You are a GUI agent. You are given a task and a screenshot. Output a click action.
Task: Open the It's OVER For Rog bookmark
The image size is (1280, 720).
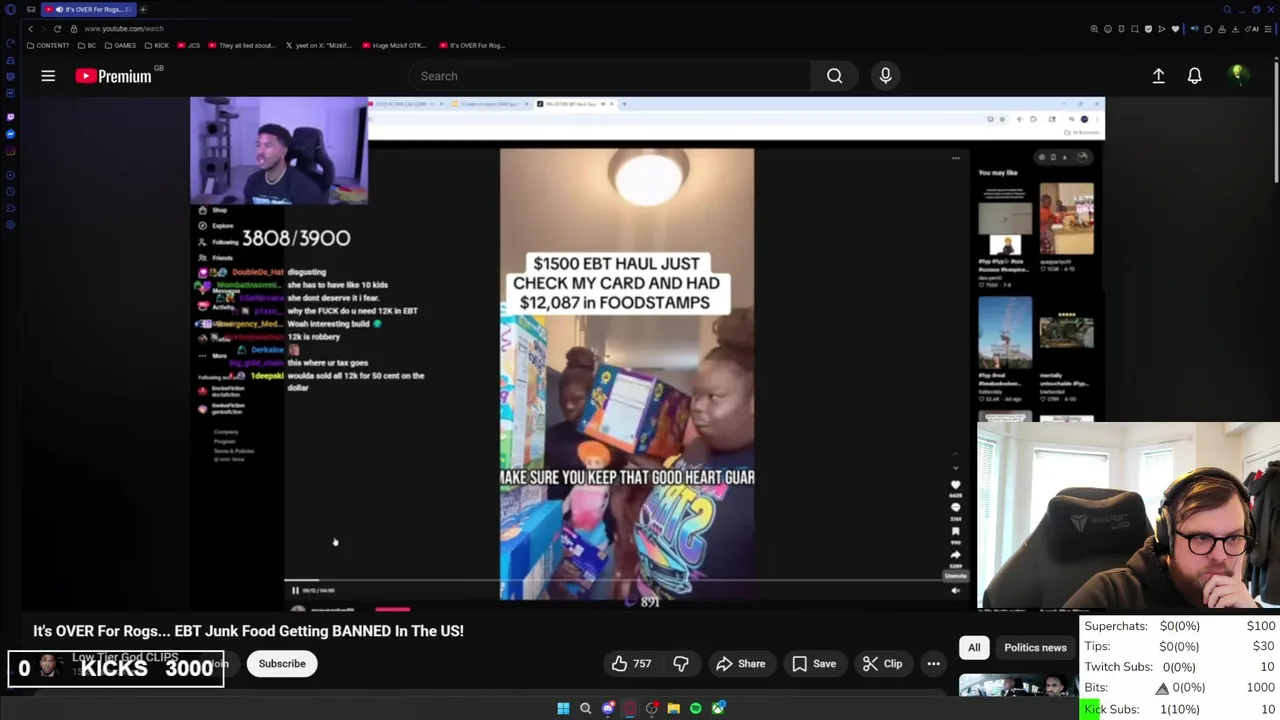pyautogui.click(x=472, y=45)
